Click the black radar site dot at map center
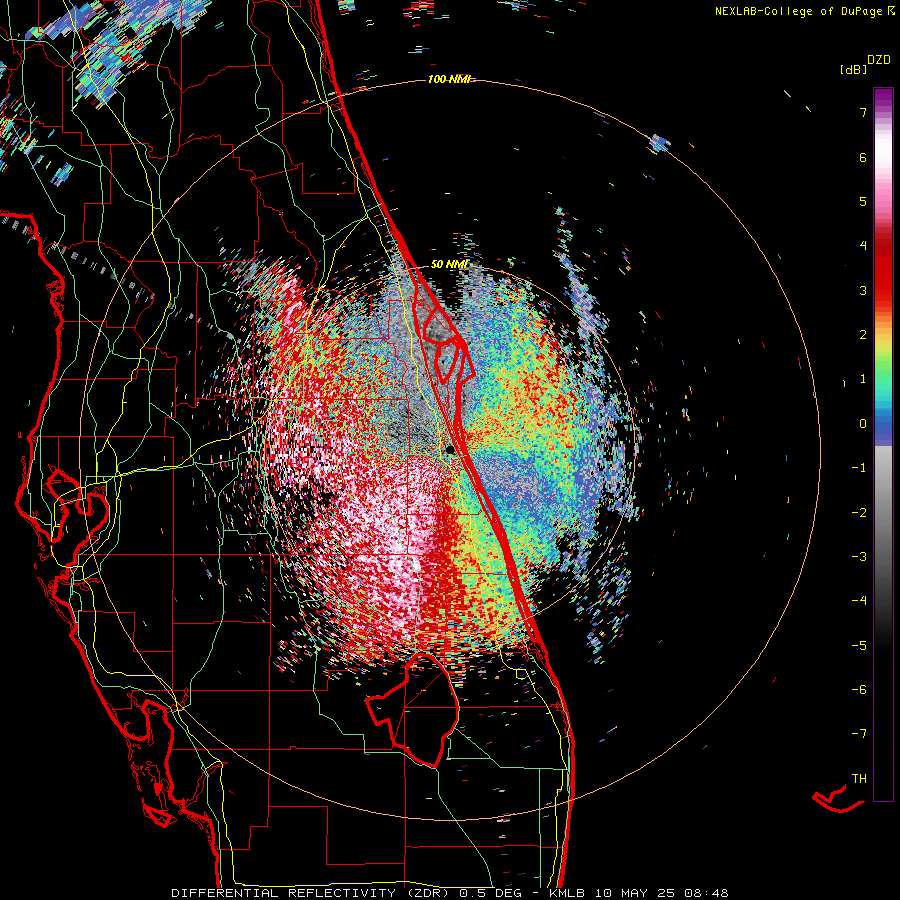 tap(451, 449)
